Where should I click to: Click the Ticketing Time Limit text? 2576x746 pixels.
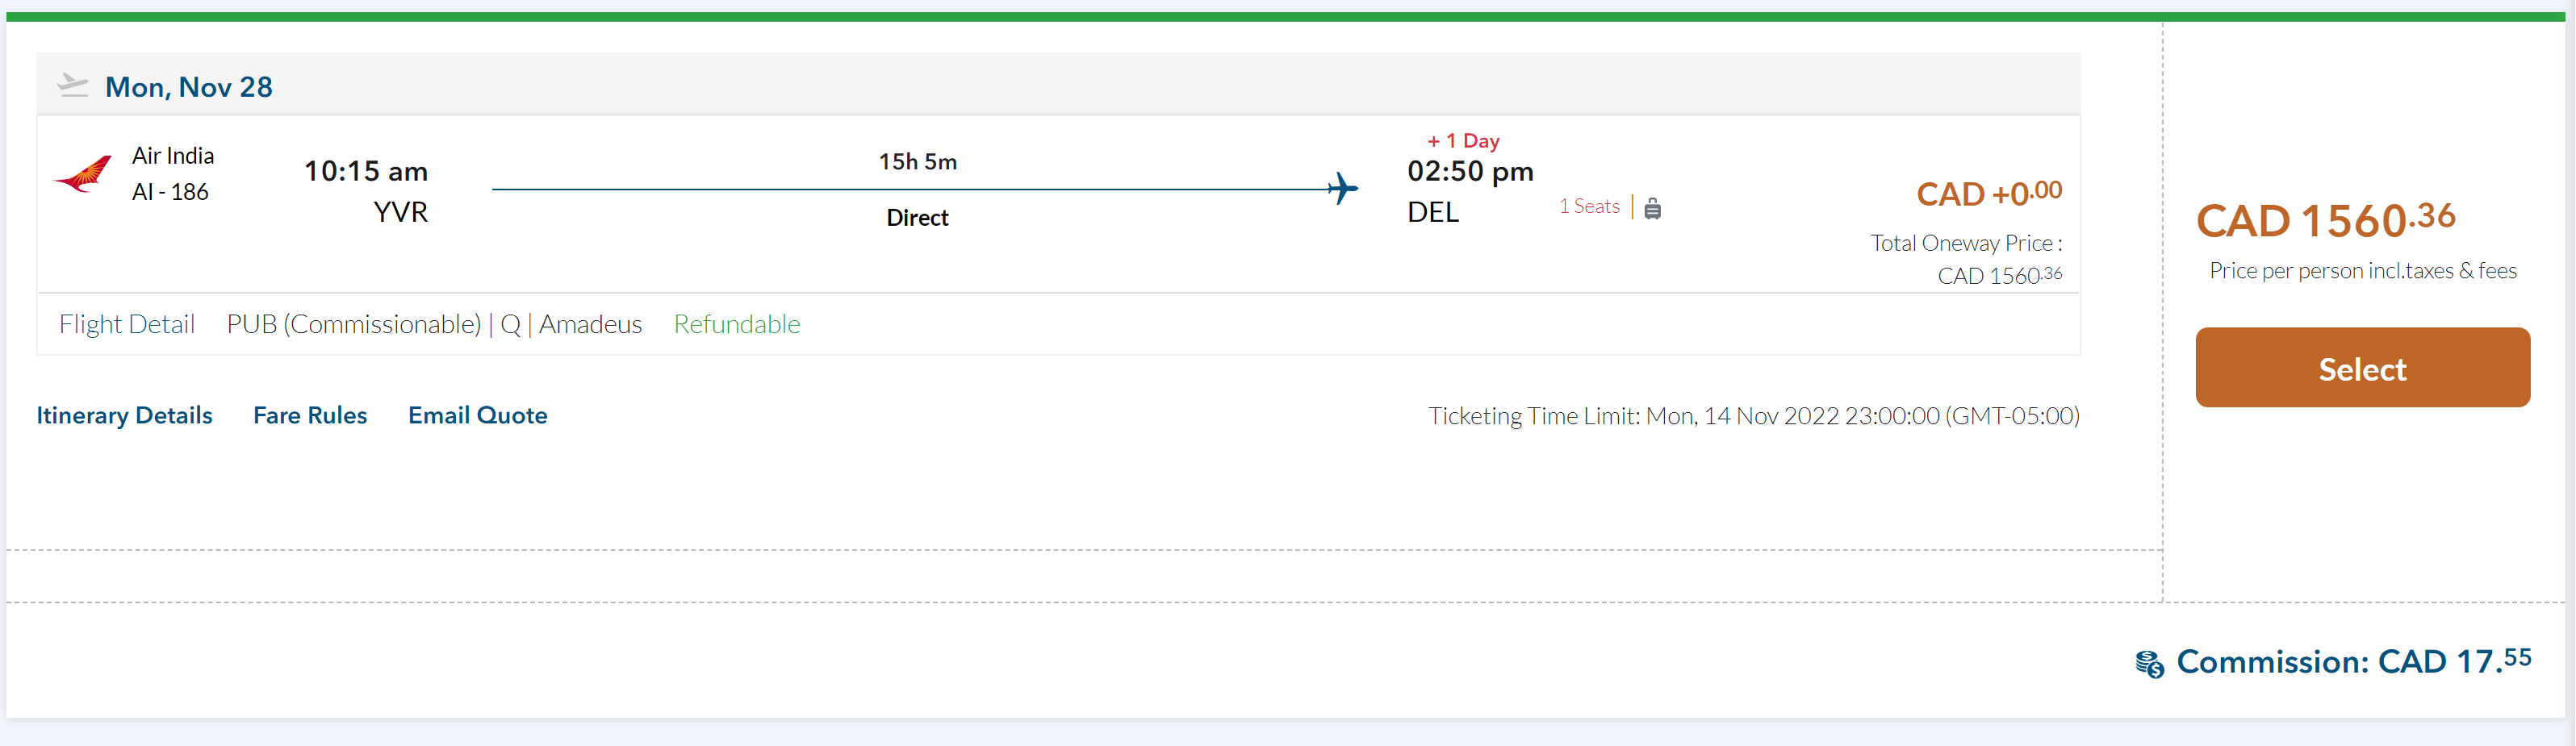[1753, 415]
